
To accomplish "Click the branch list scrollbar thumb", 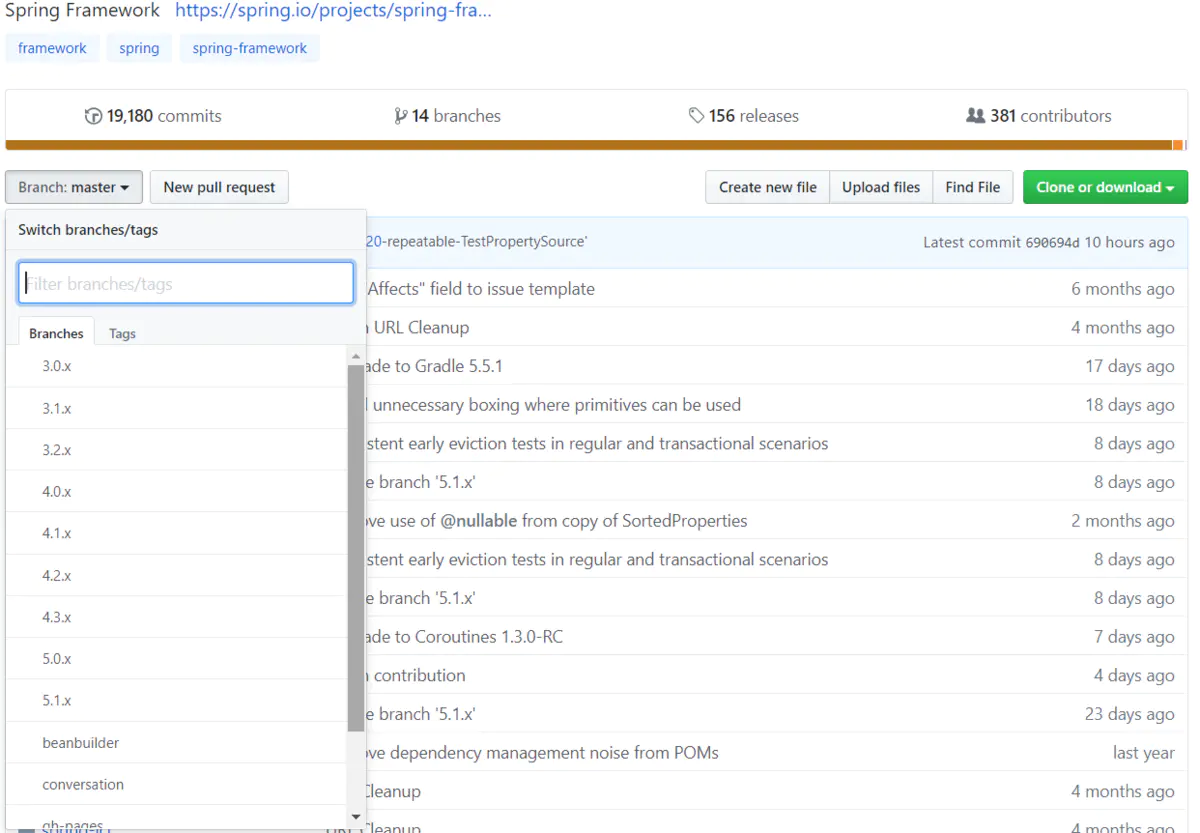I will (x=356, y=548).
